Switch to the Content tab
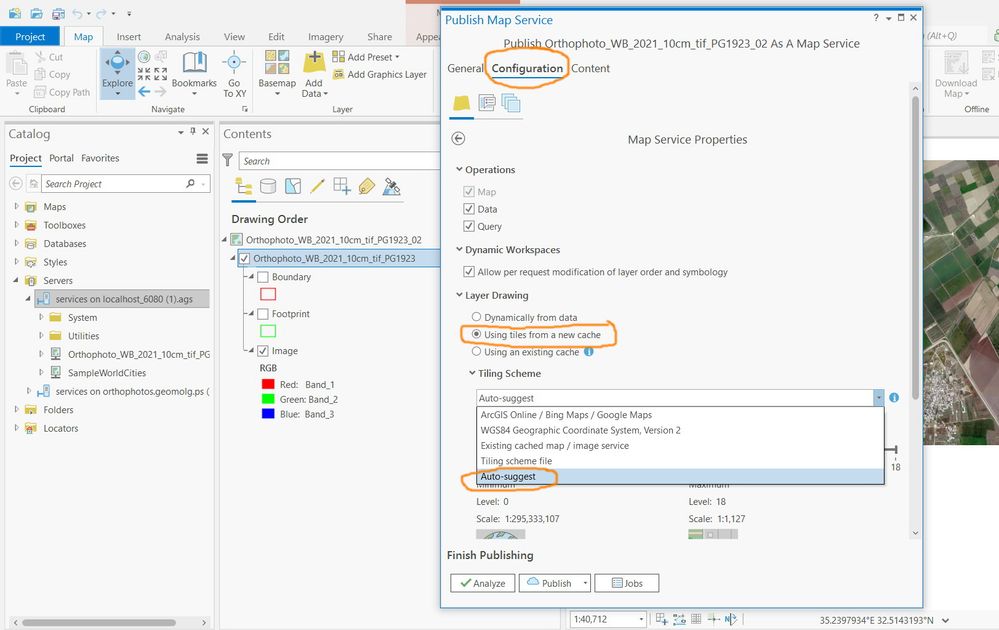The width and height of the screenshot is (999, 630). (590, 68)
